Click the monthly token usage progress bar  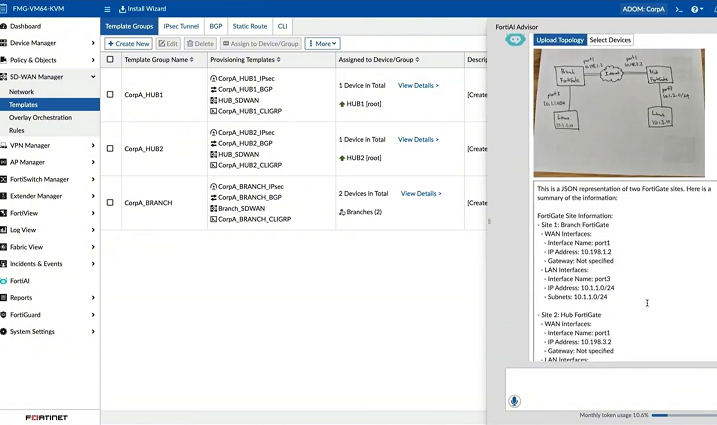684,415
